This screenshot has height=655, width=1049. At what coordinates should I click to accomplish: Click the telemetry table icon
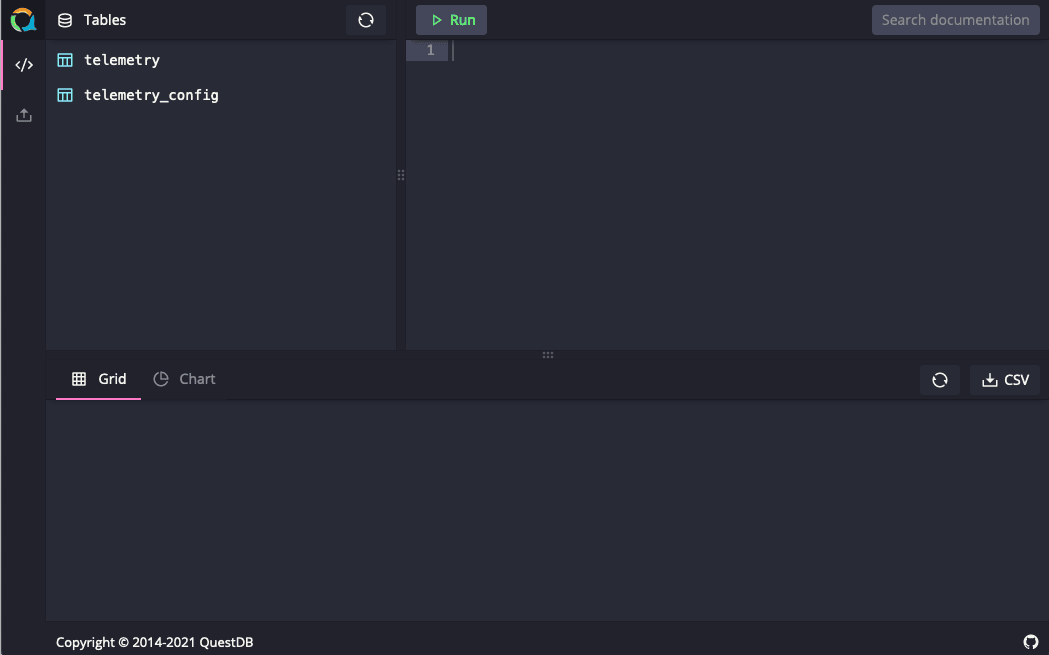coord(65,60)
